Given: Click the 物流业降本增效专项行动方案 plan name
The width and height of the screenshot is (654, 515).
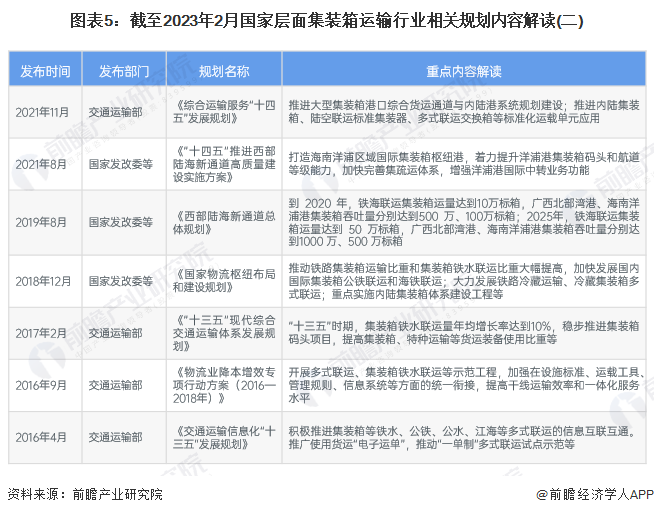Looking at the screenshot, I should tap(224, 385).
